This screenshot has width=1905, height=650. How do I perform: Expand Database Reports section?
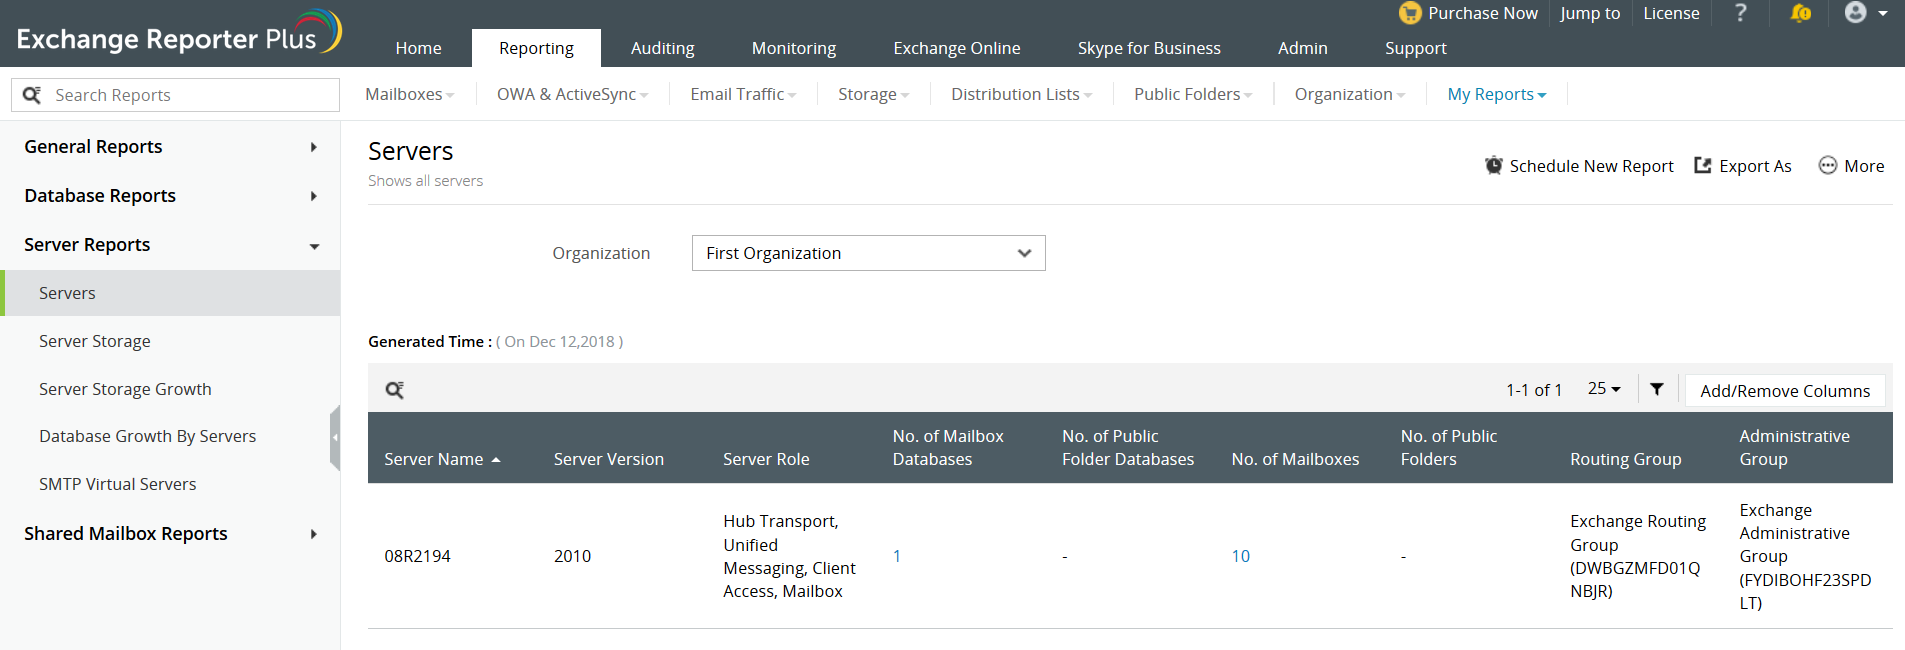click(170, 196)
